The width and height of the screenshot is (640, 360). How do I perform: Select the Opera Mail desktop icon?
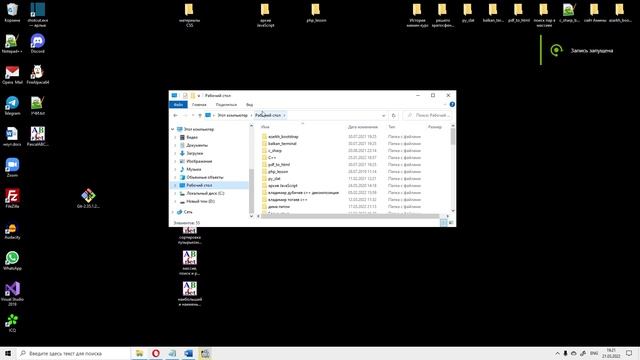pyautogui.click(x=12, y=75)
